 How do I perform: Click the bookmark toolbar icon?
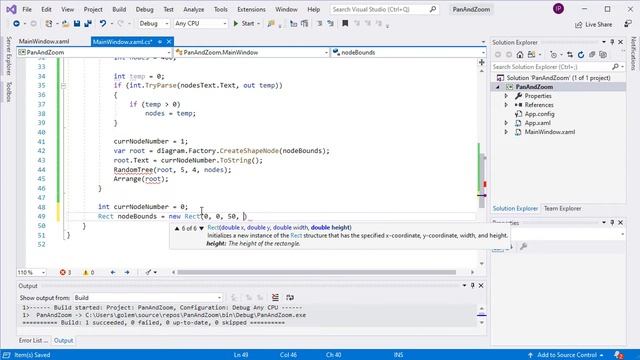345,24
